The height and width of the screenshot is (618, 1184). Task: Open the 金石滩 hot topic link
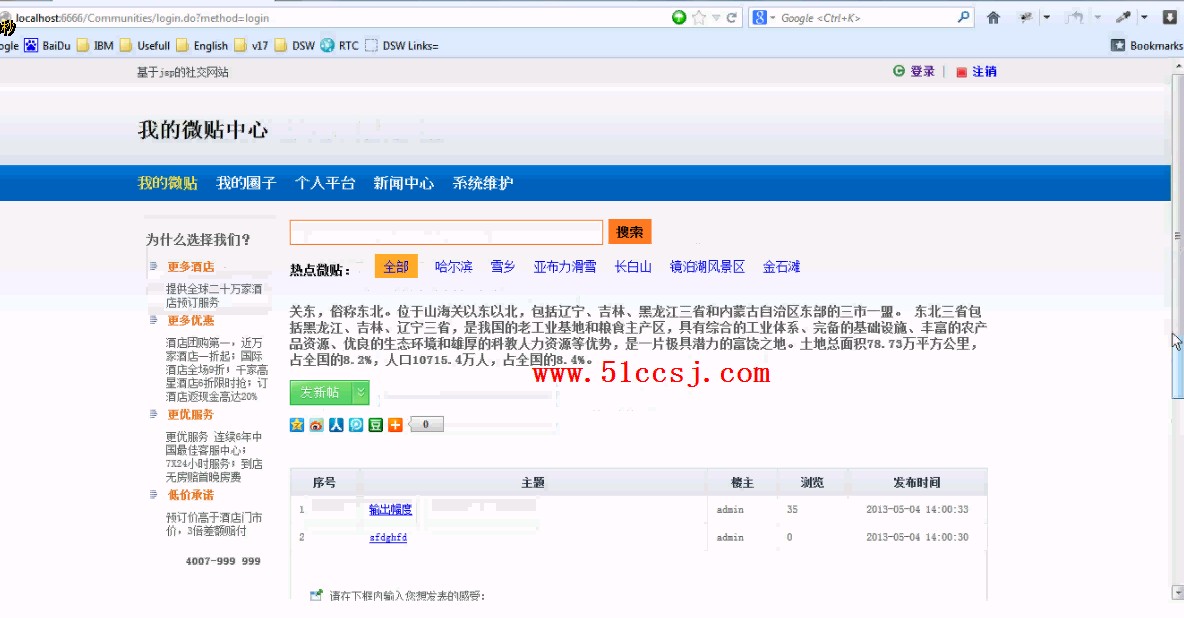tap(782, 267)
